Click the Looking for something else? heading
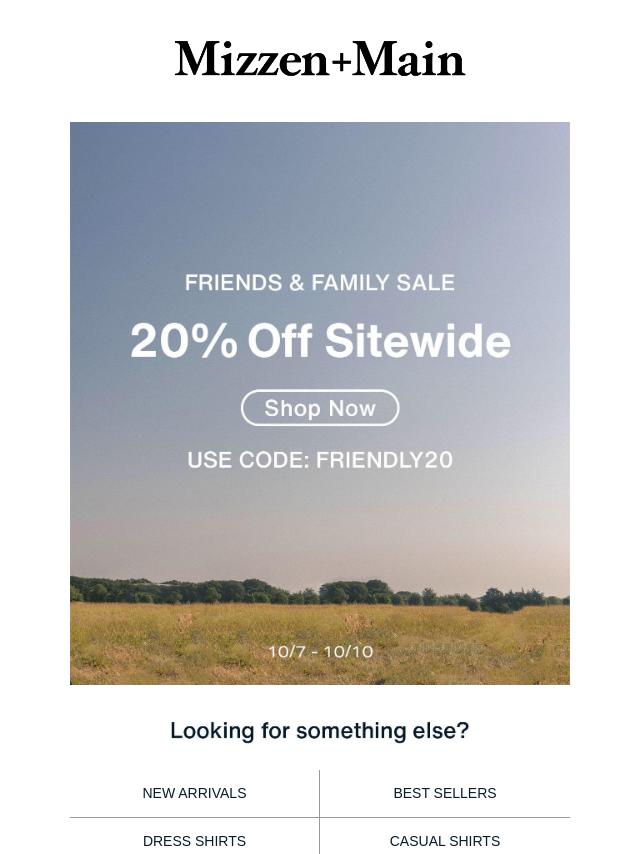 pos(320,730)
